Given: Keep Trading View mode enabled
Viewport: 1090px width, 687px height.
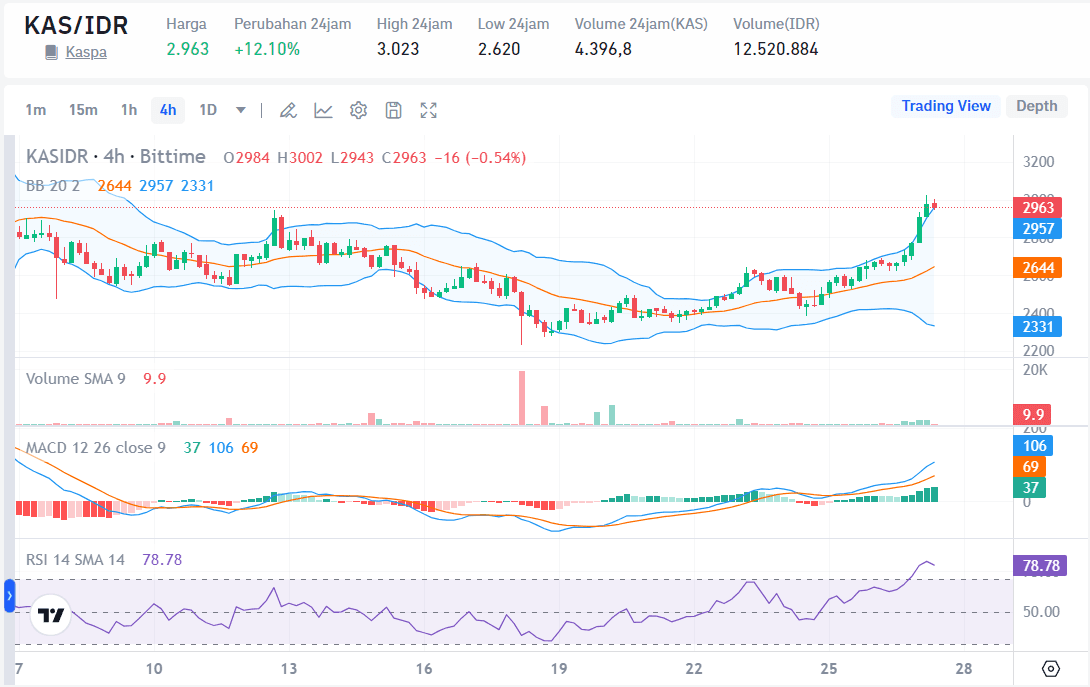Looking at the screenshot, I should click(946, 105).
